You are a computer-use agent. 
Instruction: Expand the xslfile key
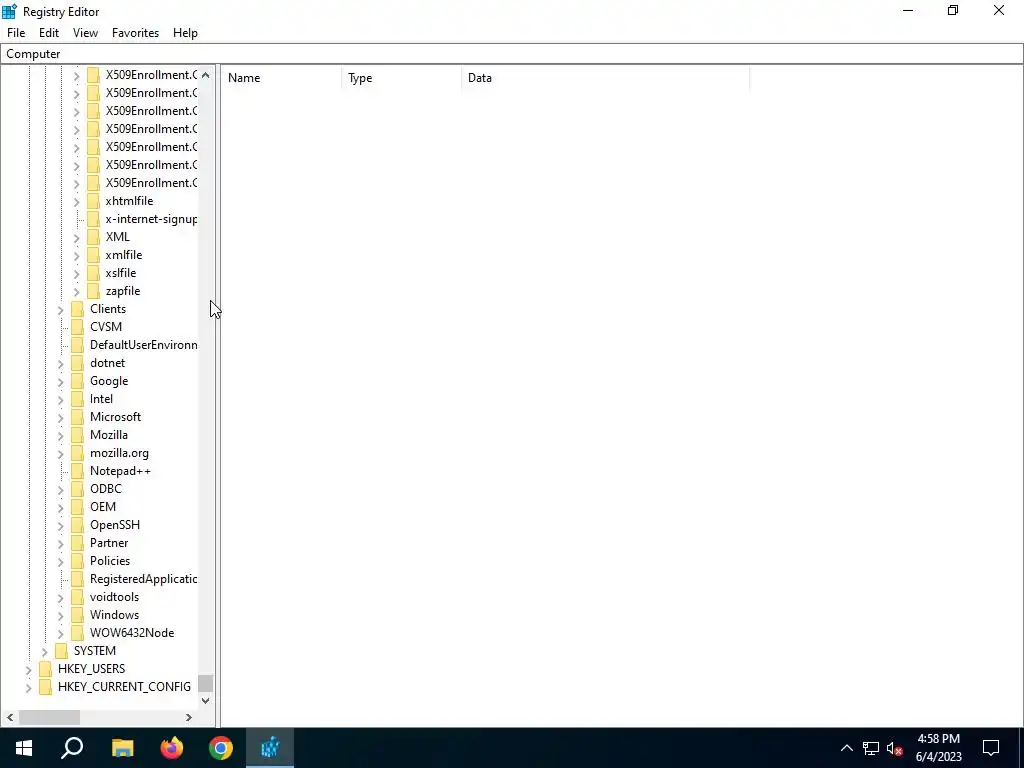(x=76, y=273)
